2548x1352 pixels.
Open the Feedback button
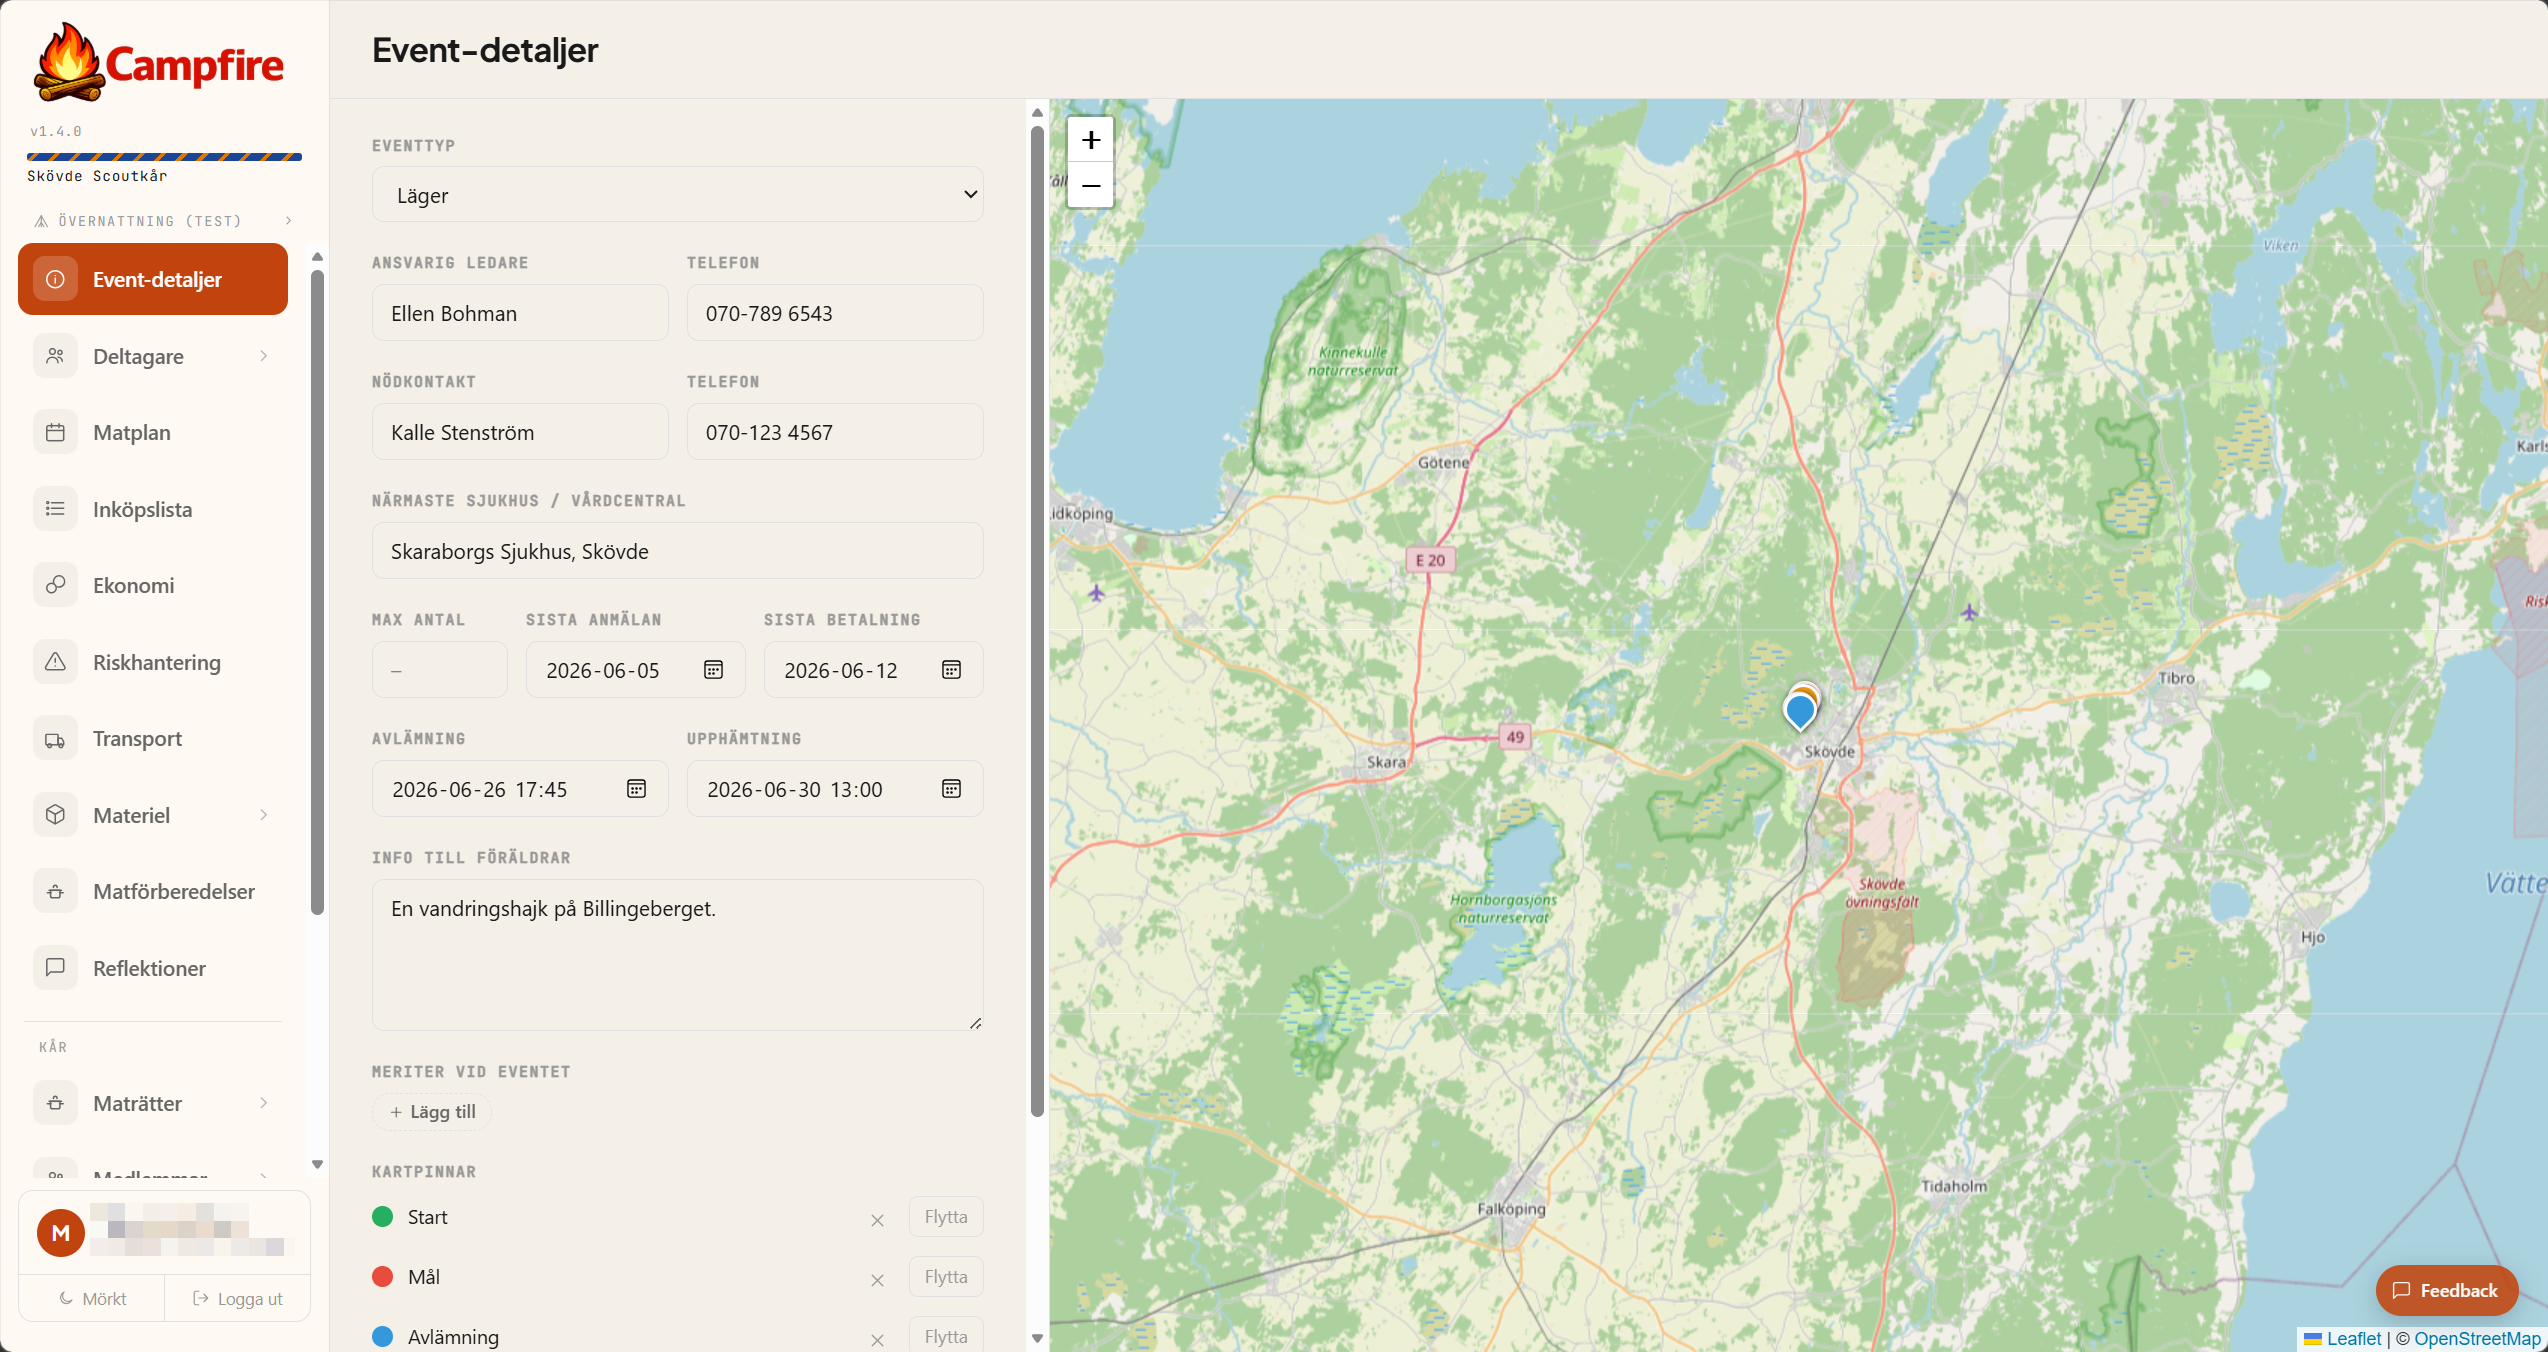(x=2446, y=1290)
